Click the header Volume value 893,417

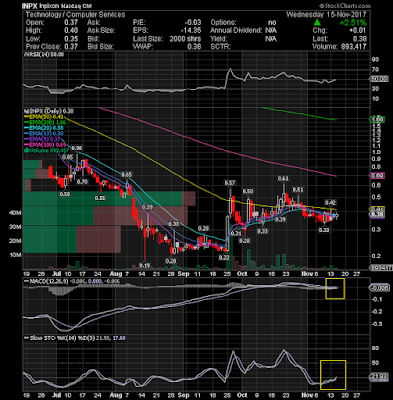[x=353, y=47]
